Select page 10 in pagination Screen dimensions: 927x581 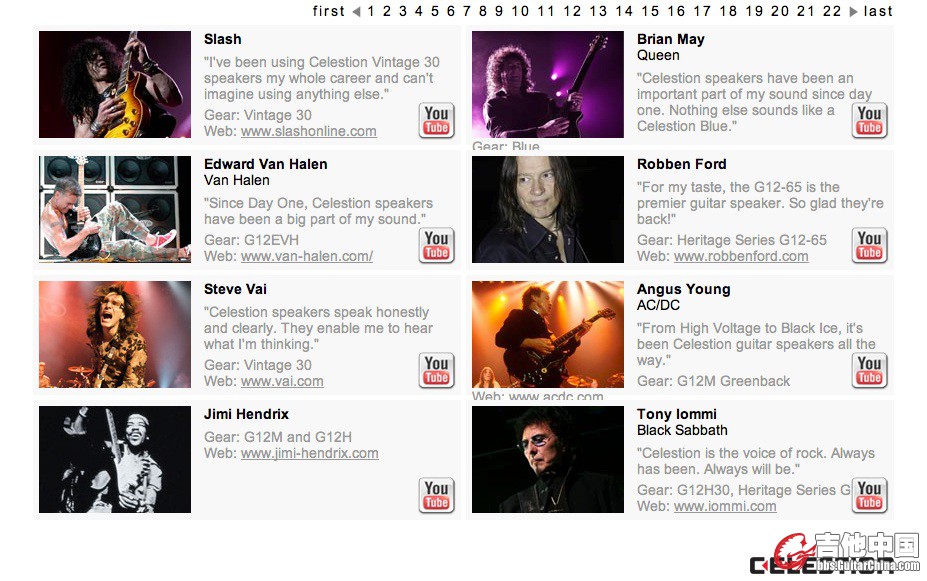[520, 11]
